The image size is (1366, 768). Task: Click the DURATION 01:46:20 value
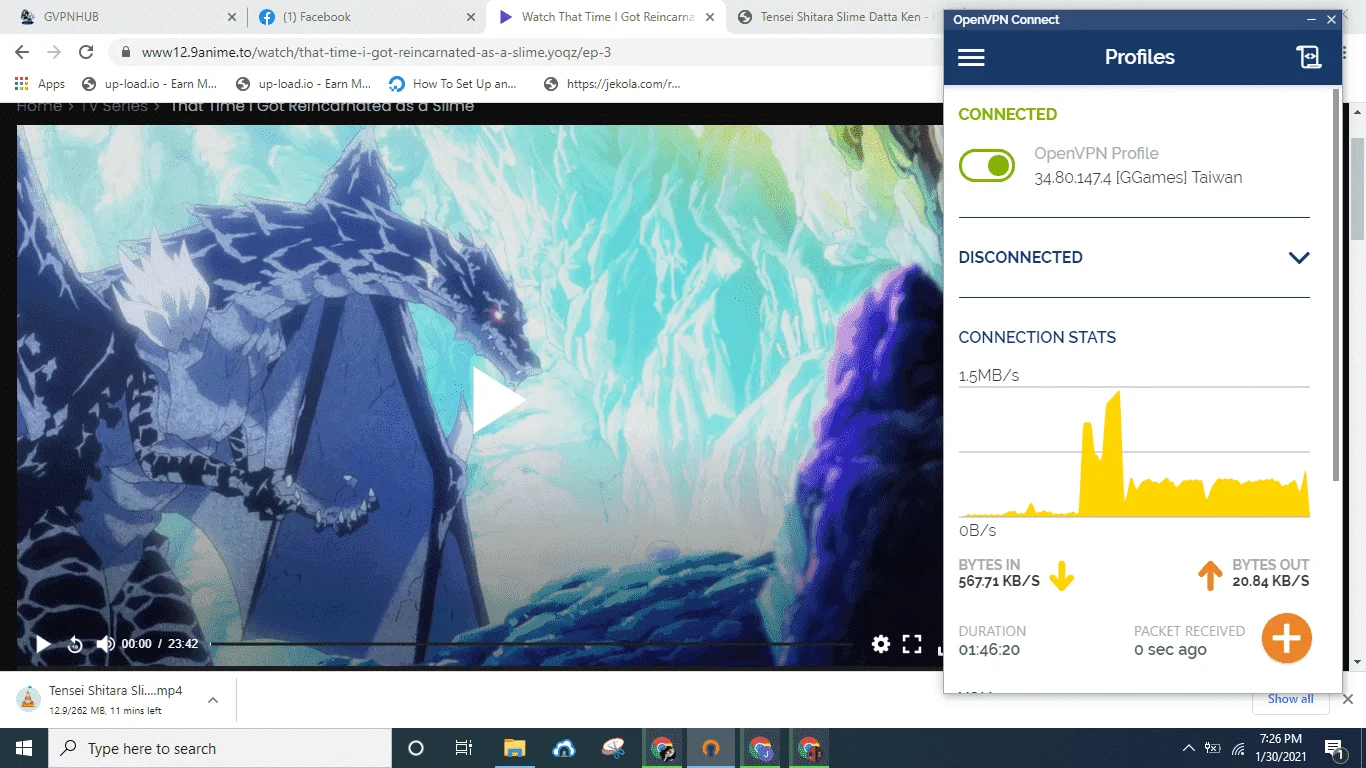(x=989, y=650)
